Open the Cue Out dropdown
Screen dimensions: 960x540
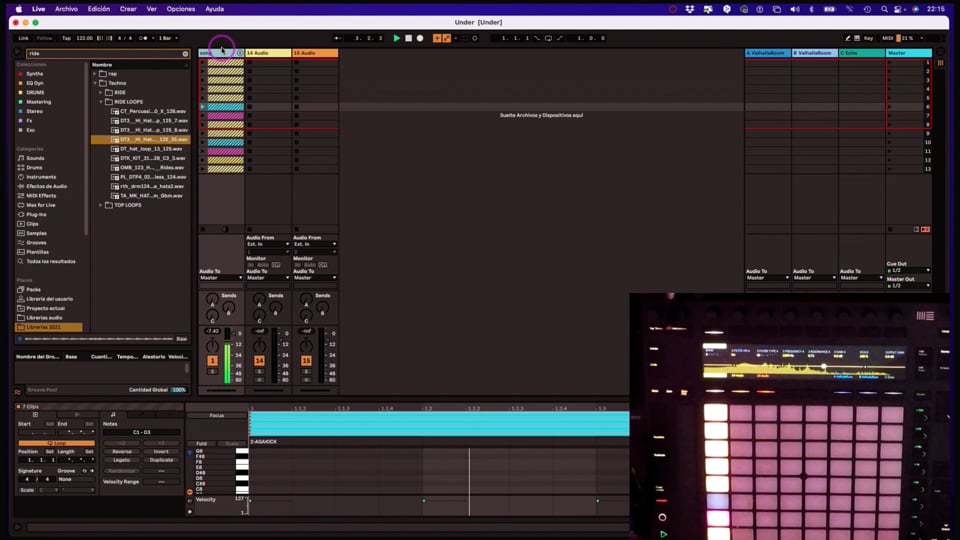tap(909, 271)
